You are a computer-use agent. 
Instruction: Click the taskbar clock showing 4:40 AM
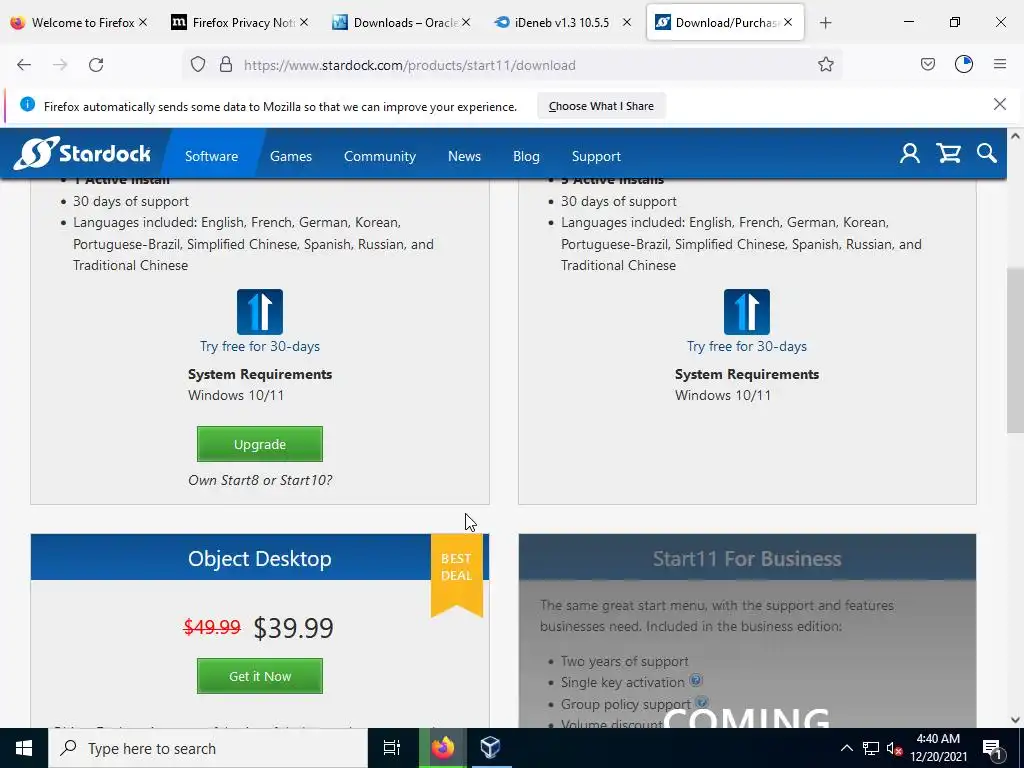(938, 748)
